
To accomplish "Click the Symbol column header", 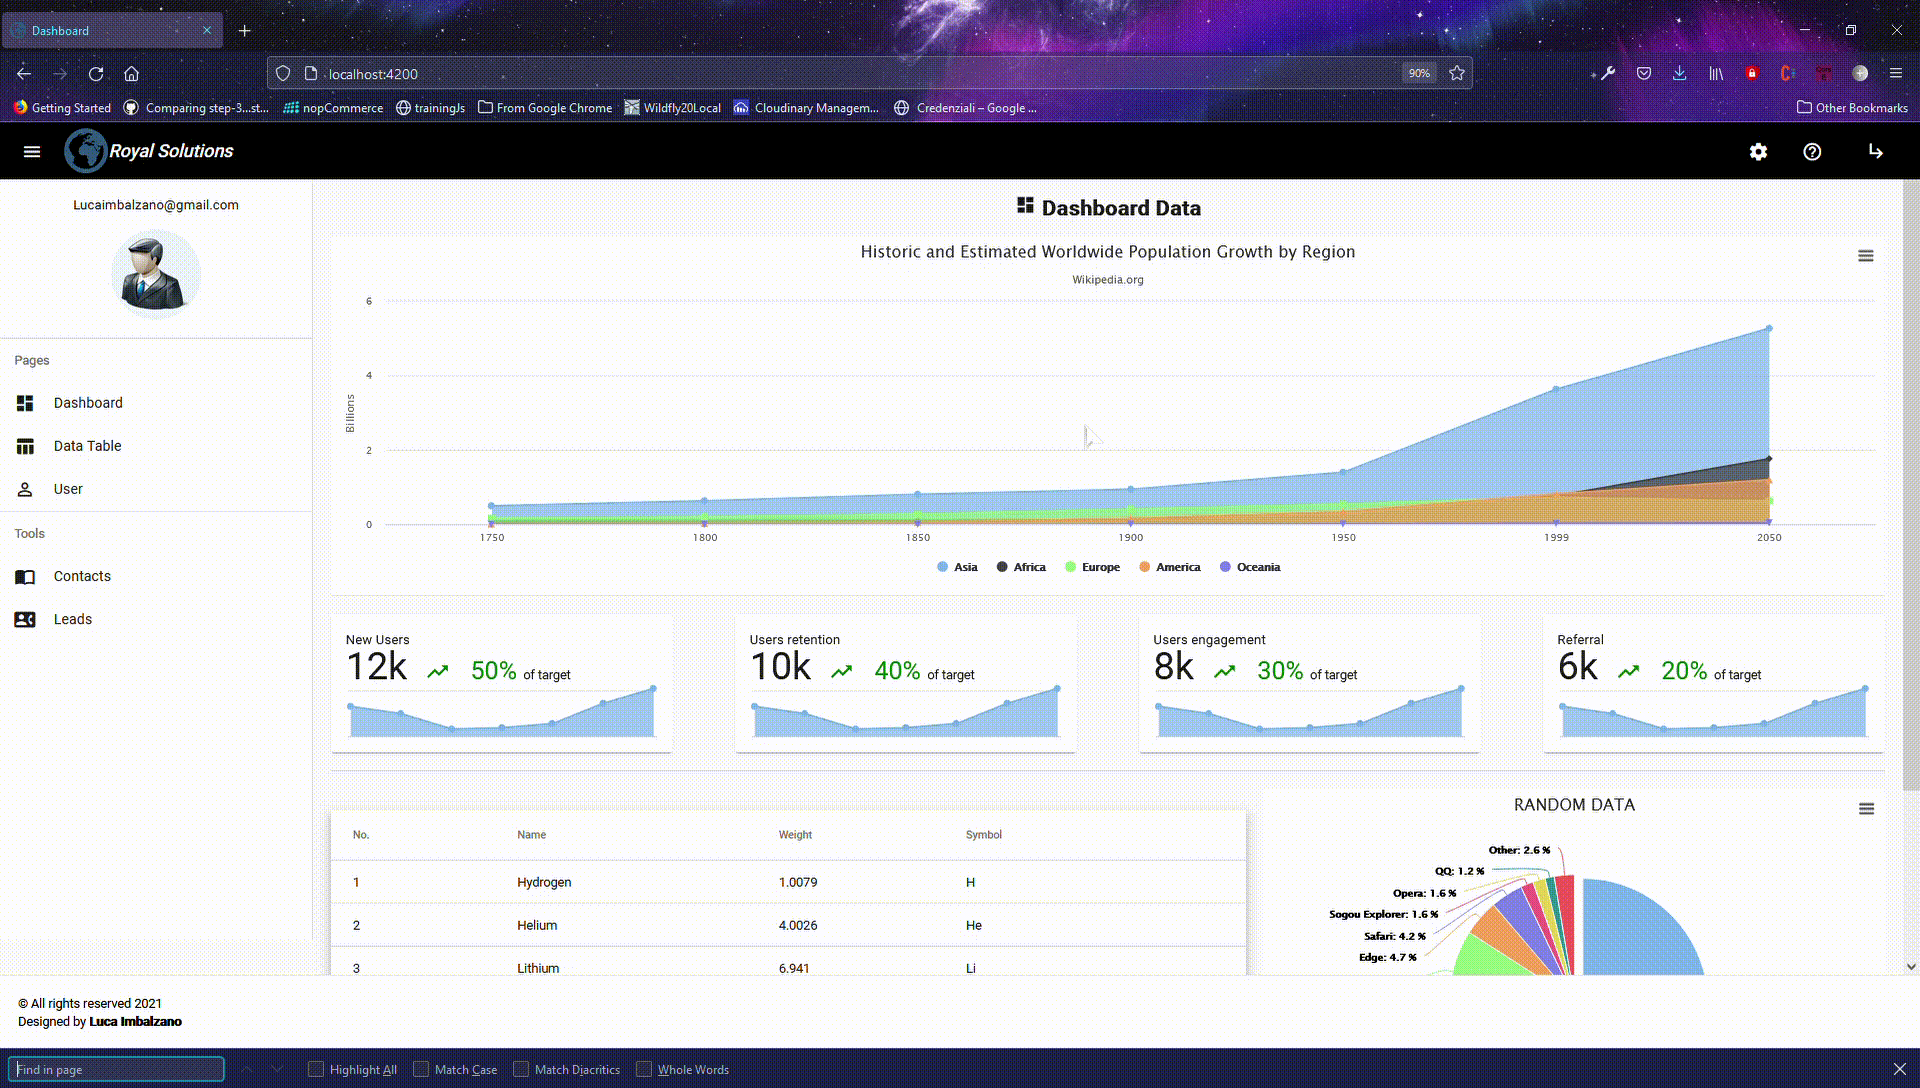I will pos(983,835).
